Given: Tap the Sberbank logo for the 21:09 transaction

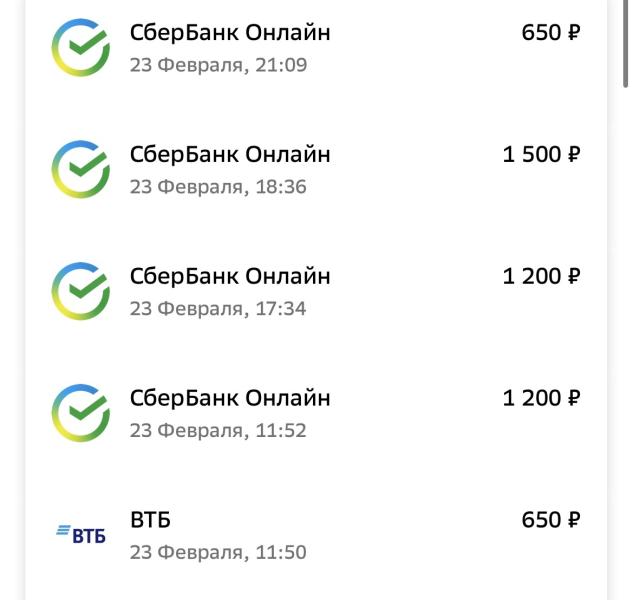Looking at the screenshot, I should point(81,48).
